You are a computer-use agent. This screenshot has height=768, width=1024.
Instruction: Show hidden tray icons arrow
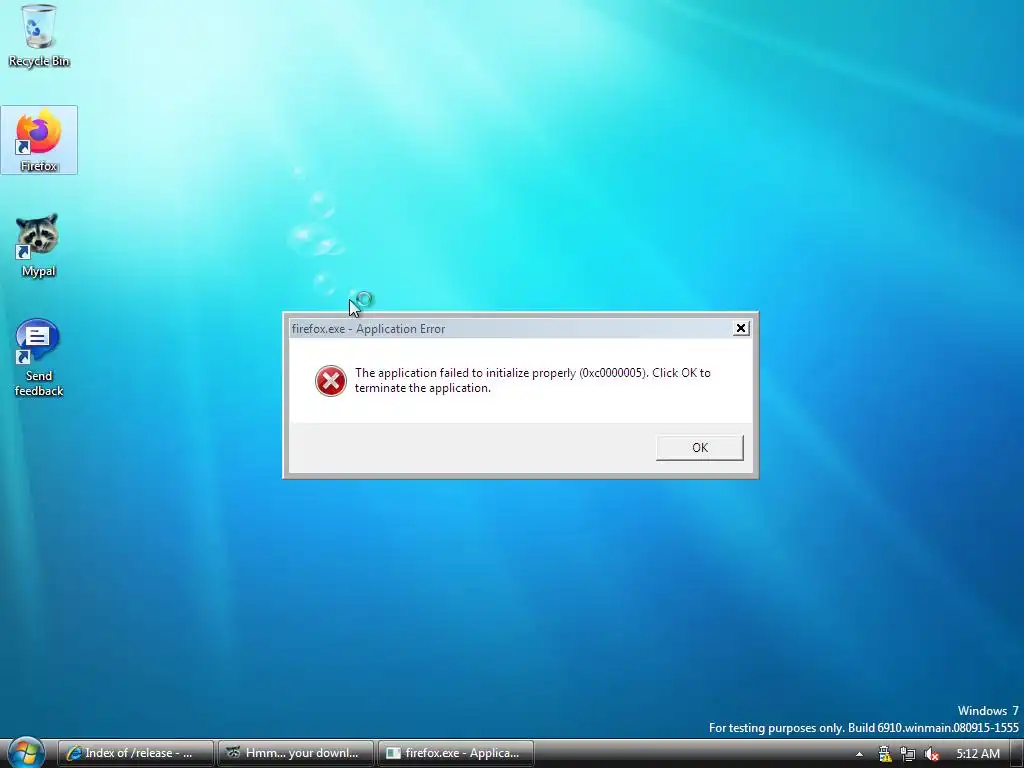tap(859, 754)
